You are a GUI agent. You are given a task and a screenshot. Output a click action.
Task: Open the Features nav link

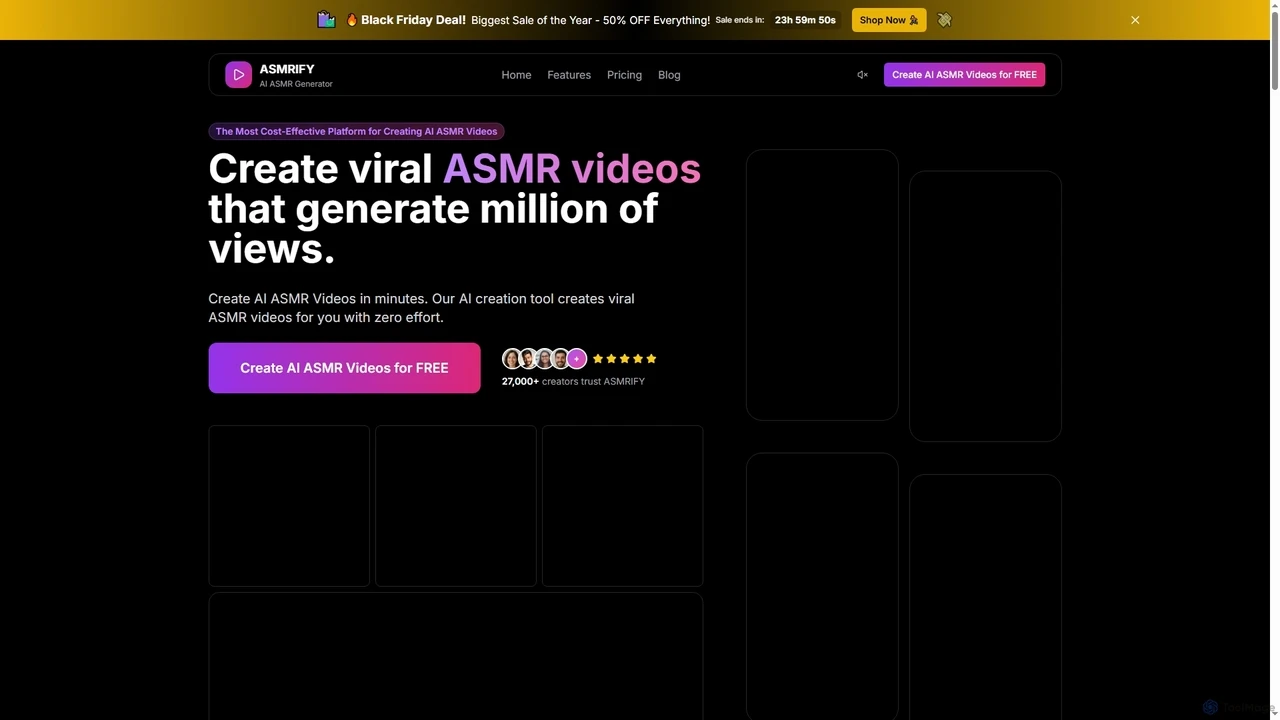pos(569,75)
